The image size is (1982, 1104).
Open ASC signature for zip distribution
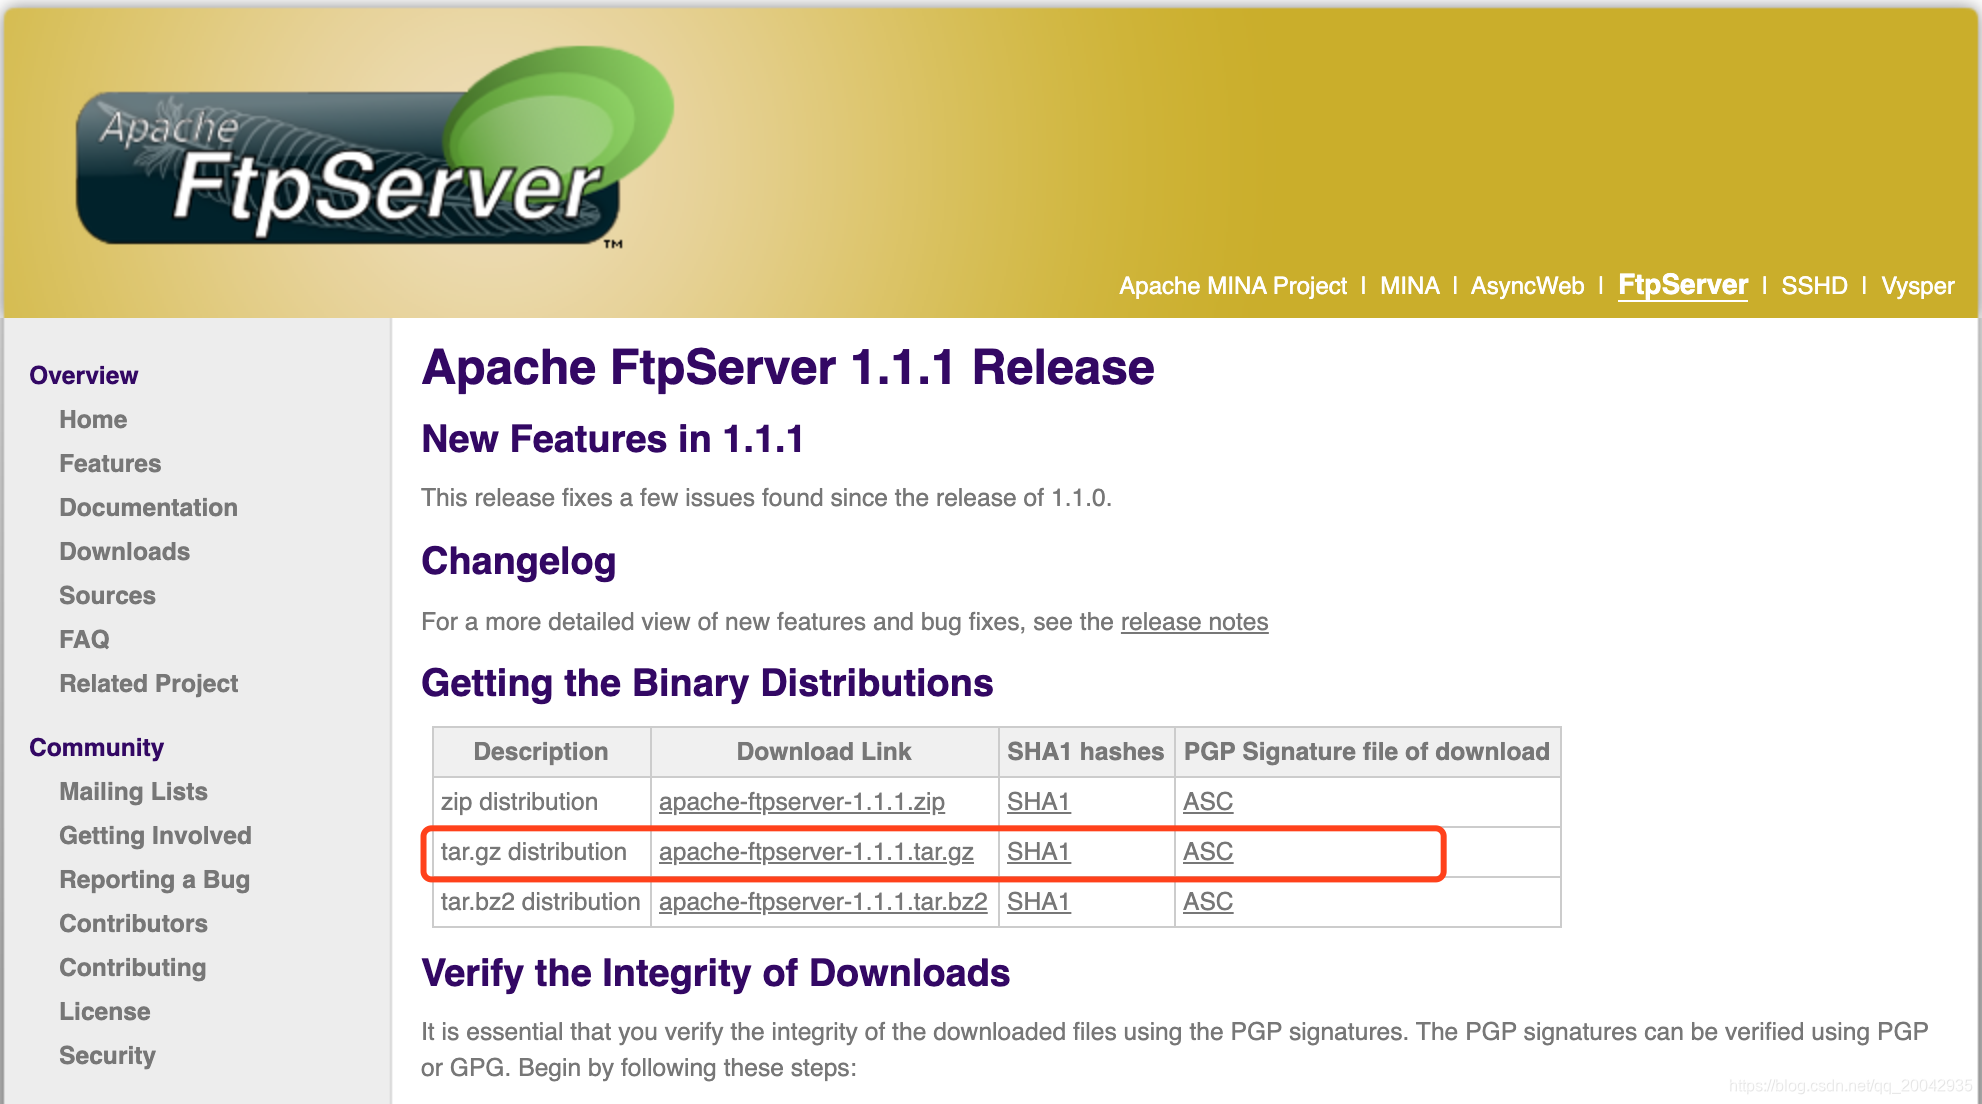click(x=1207, y=802)
